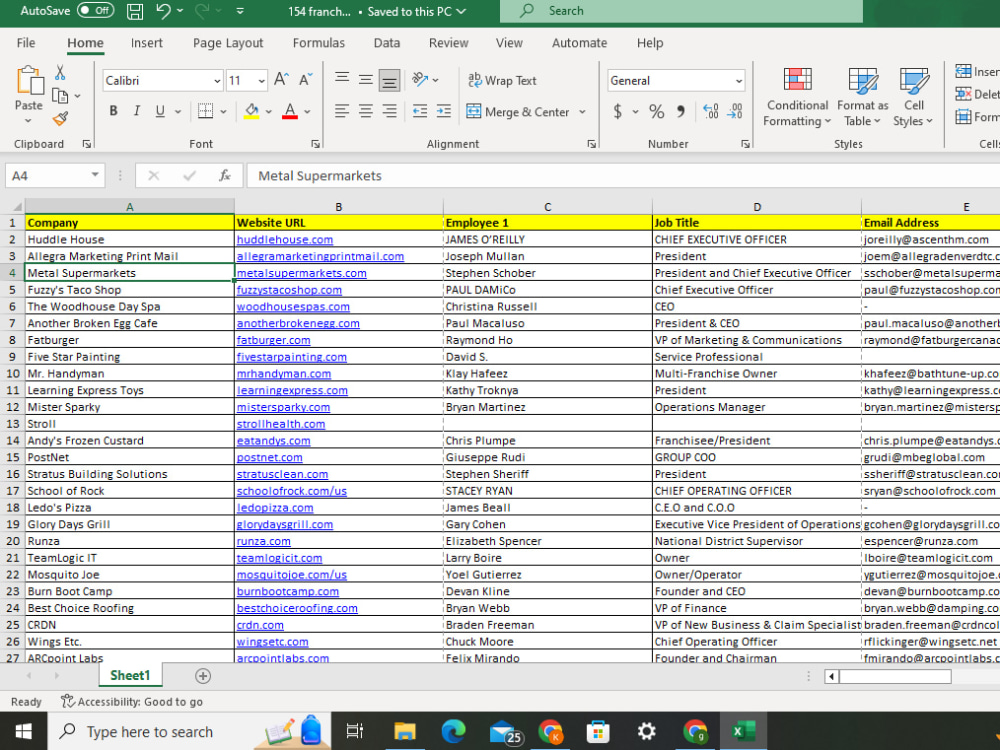
Task: Switch to the Data tab
Action: pos(386,43)
